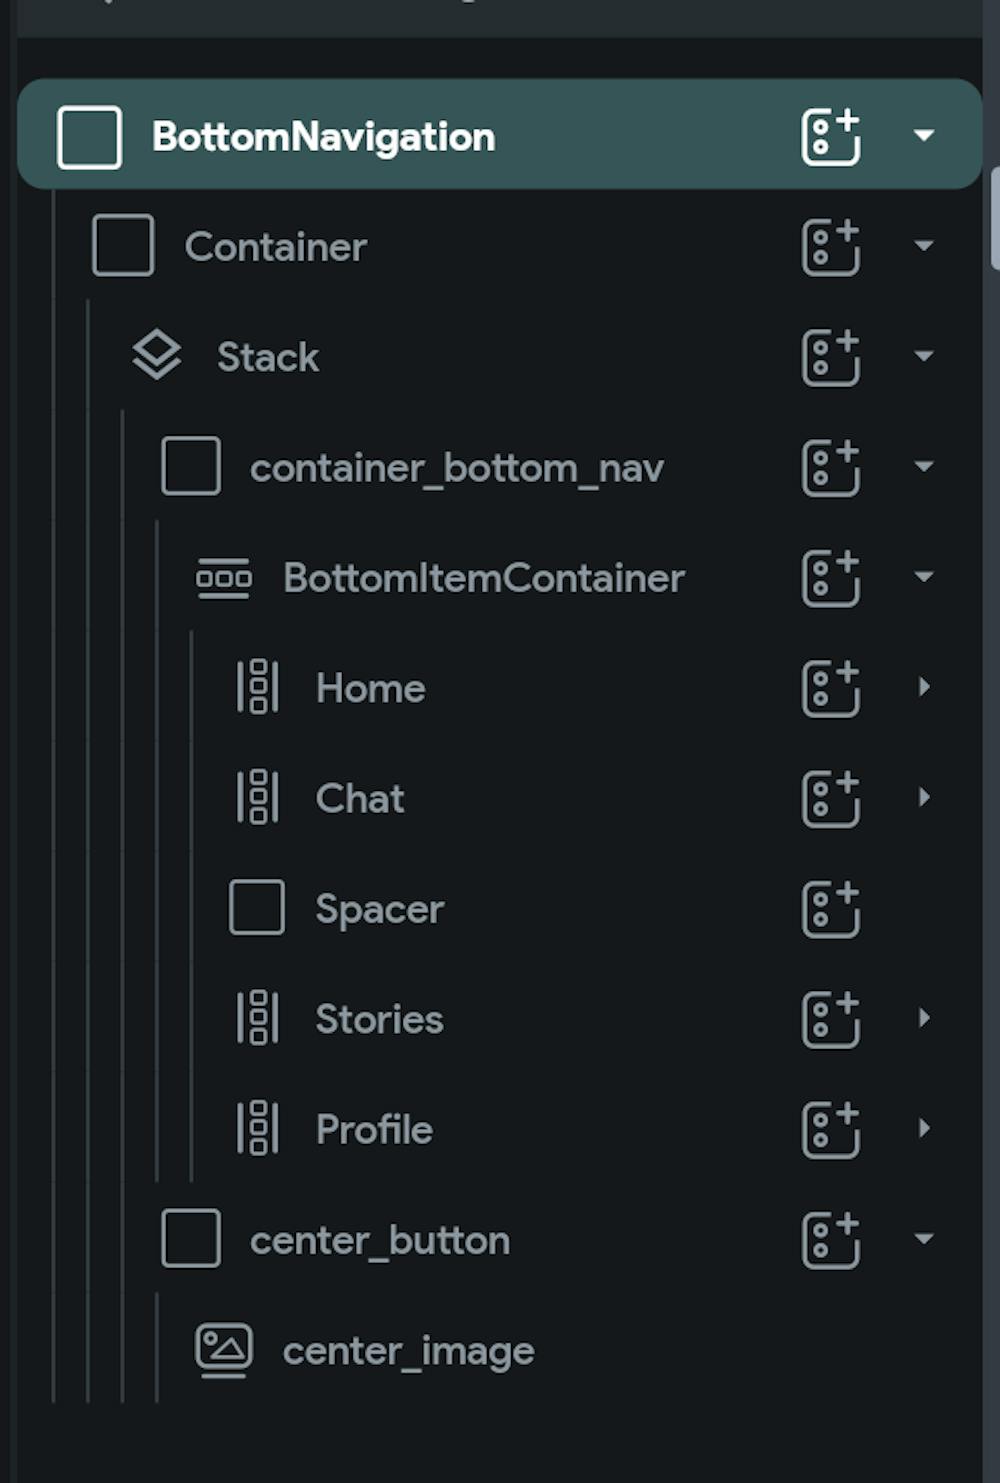Click add-widget icon for BottomItemContainer
1000x1483 pixels.
pos(830,578)
